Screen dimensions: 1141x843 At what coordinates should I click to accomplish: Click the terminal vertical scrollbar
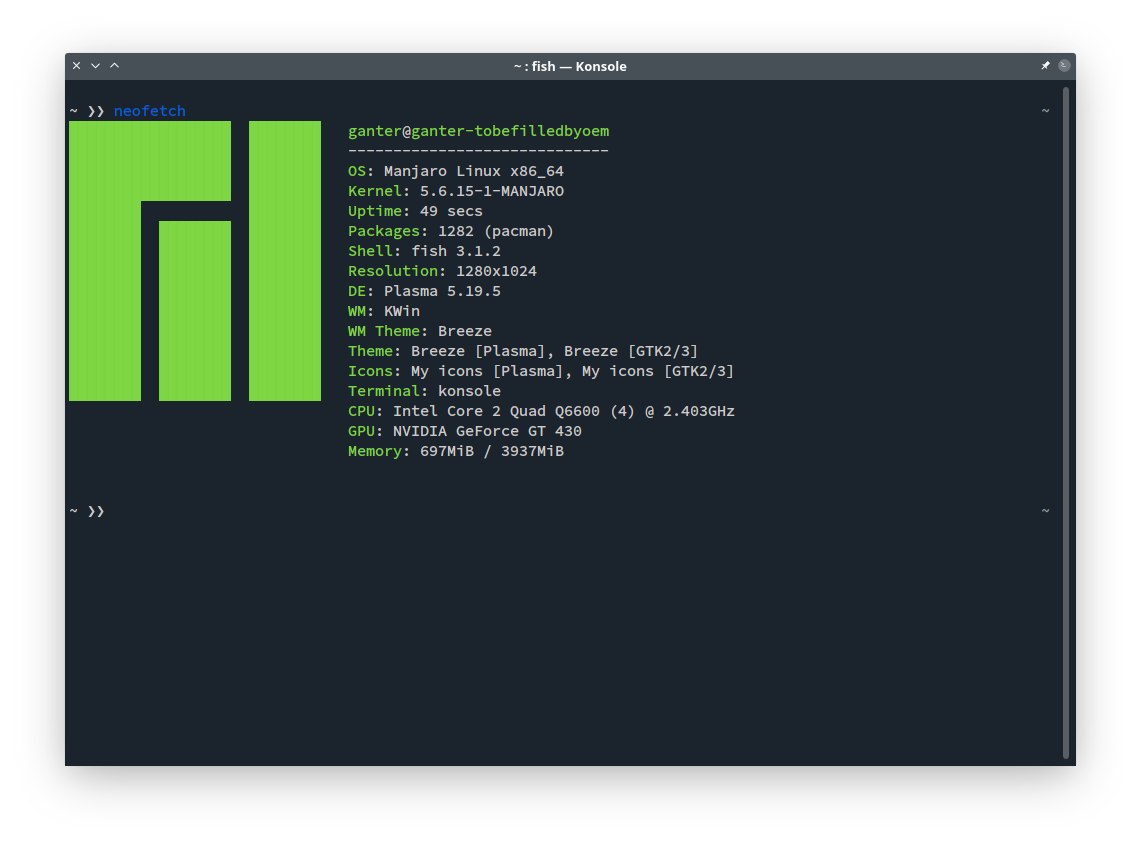tap(1065, 422)
